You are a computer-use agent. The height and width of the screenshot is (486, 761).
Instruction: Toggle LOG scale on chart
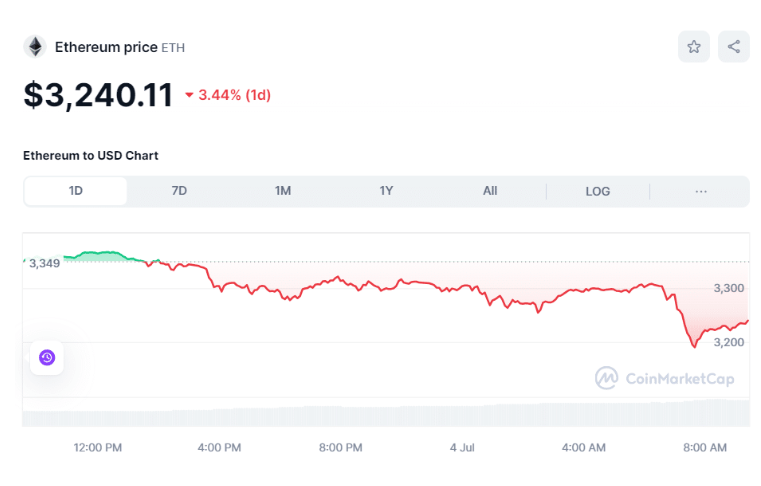coord(598,191)
